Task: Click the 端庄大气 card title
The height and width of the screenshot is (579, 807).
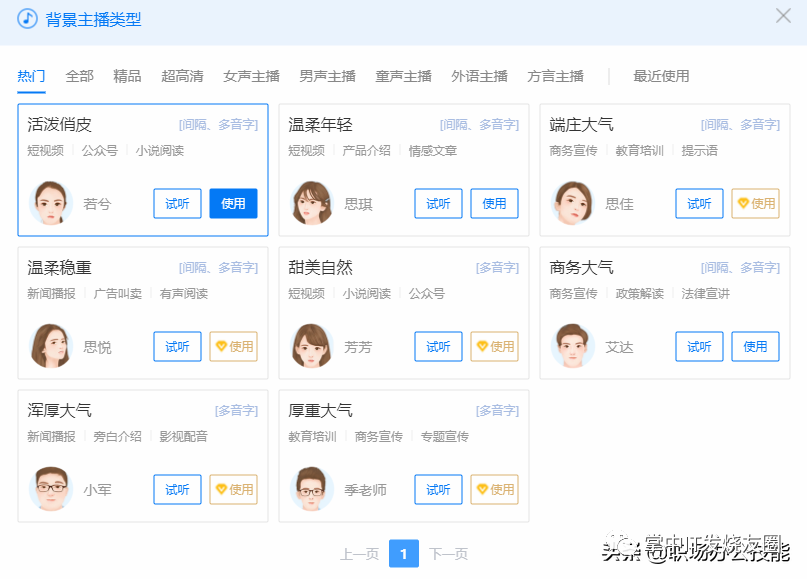Action: pyautogui.click(x=581, y=125)
